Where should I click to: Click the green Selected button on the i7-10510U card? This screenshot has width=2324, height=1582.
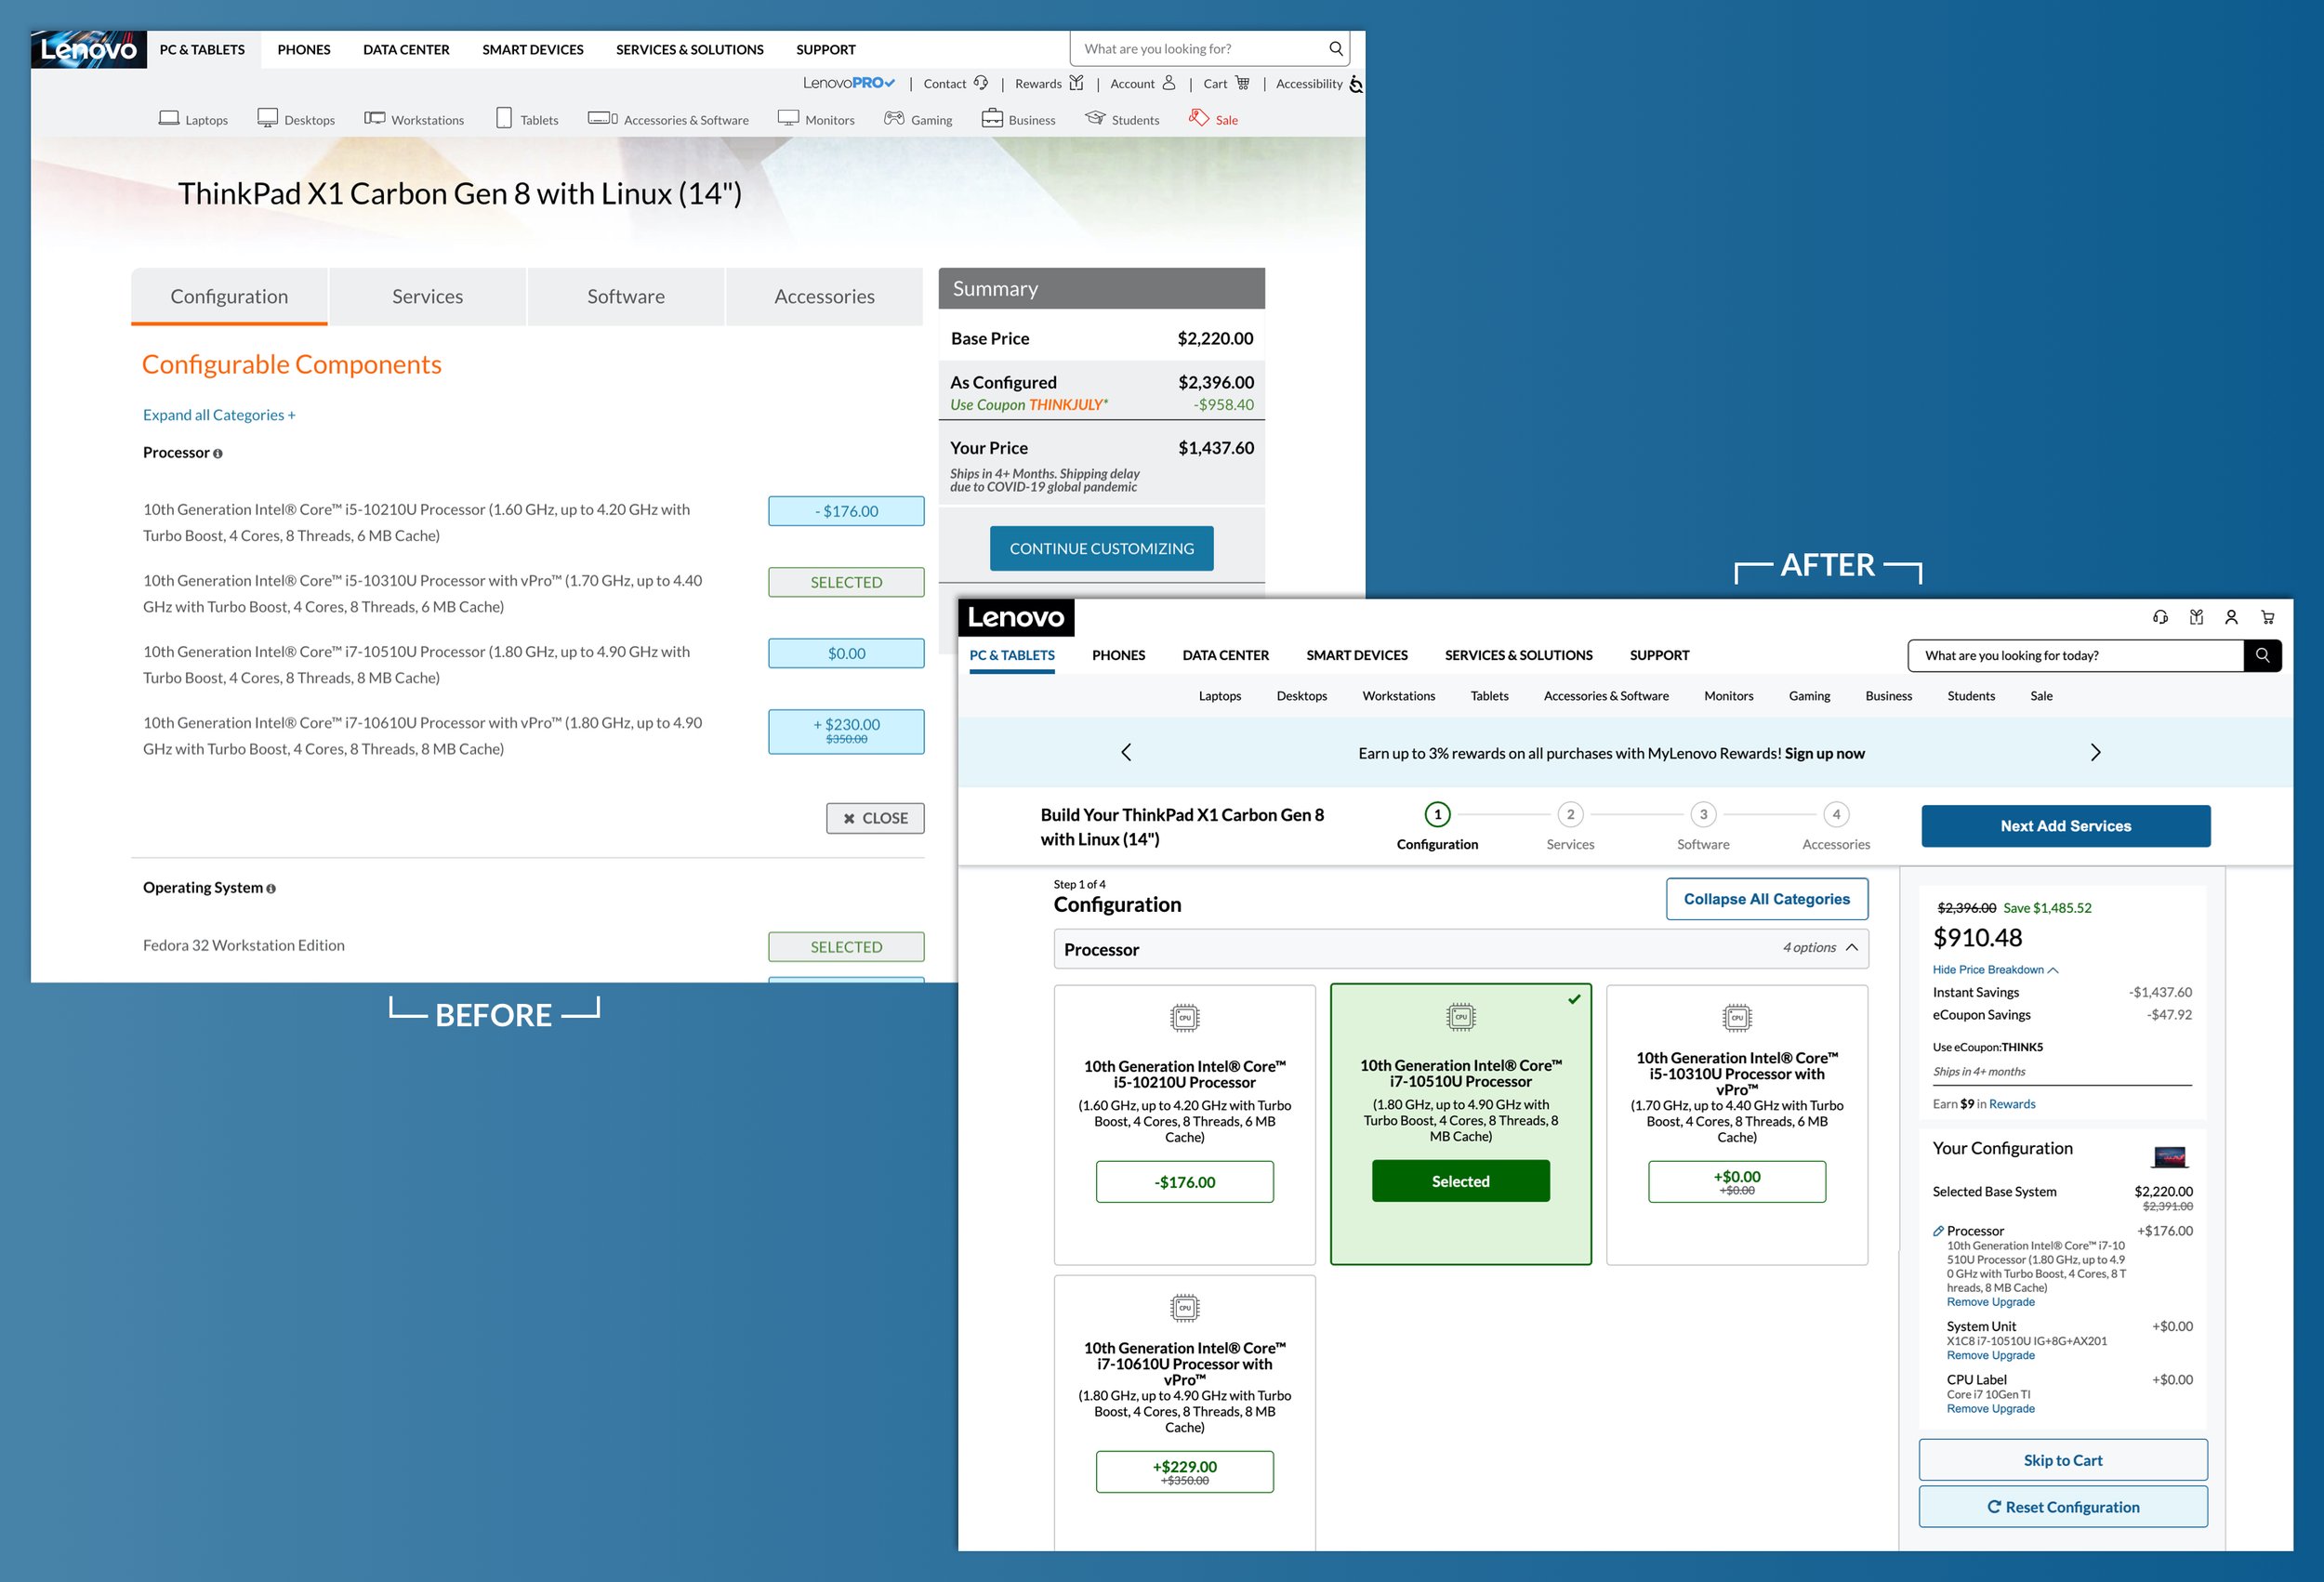pyautogui.click(x=1461, y=1181)
